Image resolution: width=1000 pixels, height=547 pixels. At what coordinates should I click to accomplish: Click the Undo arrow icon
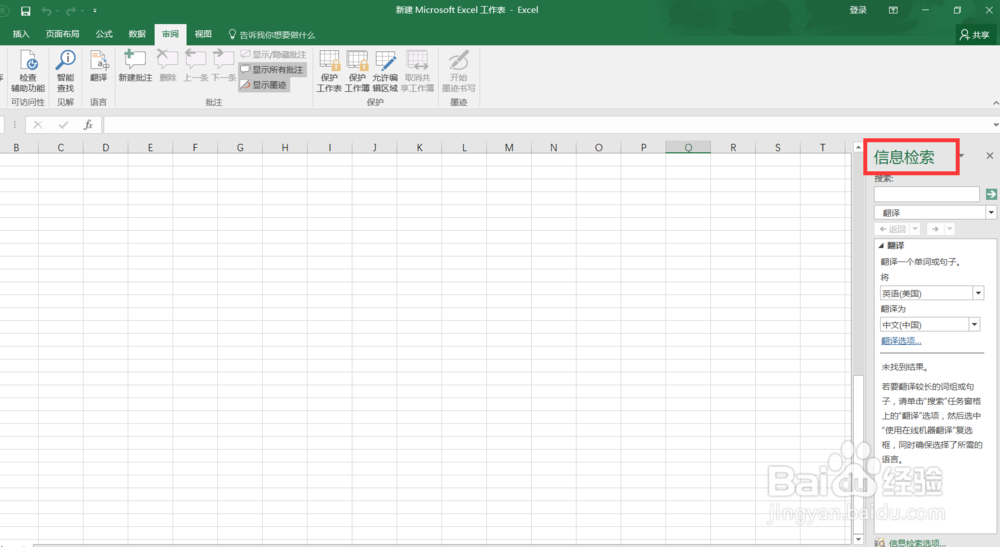[47, 11]
